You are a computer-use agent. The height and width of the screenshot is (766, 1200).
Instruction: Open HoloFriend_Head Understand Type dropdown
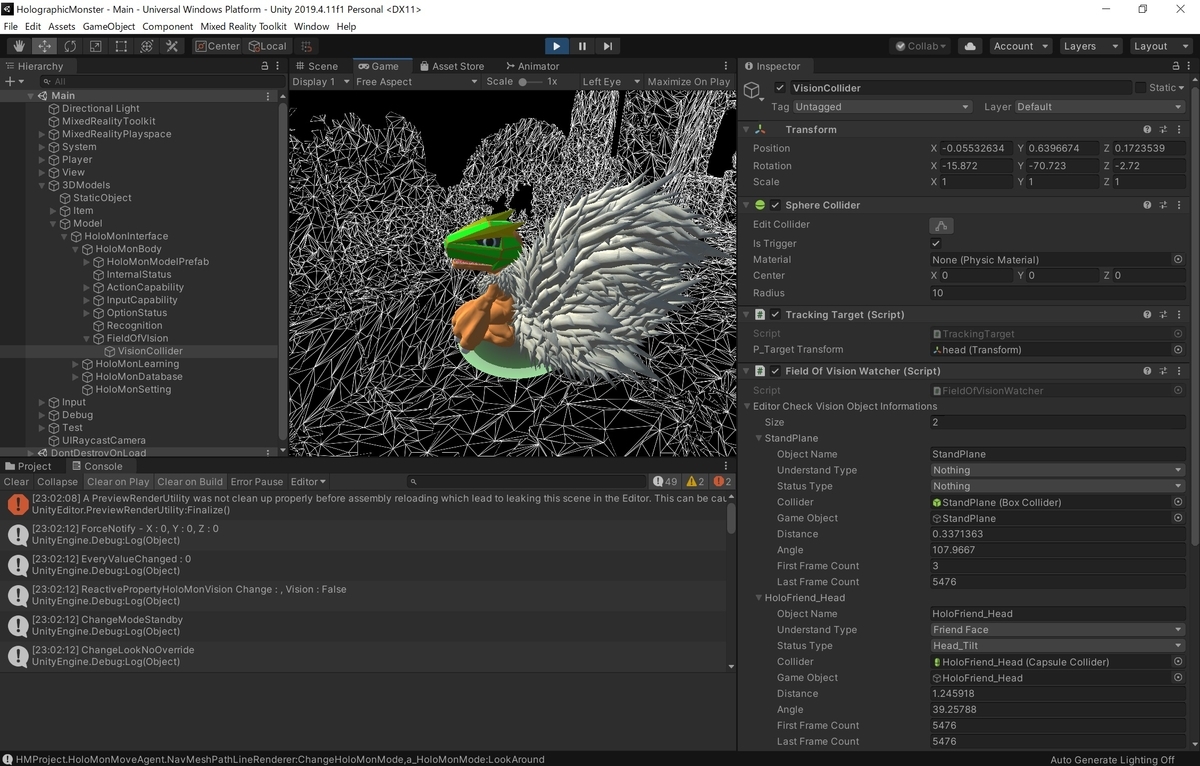[1057, 630]
